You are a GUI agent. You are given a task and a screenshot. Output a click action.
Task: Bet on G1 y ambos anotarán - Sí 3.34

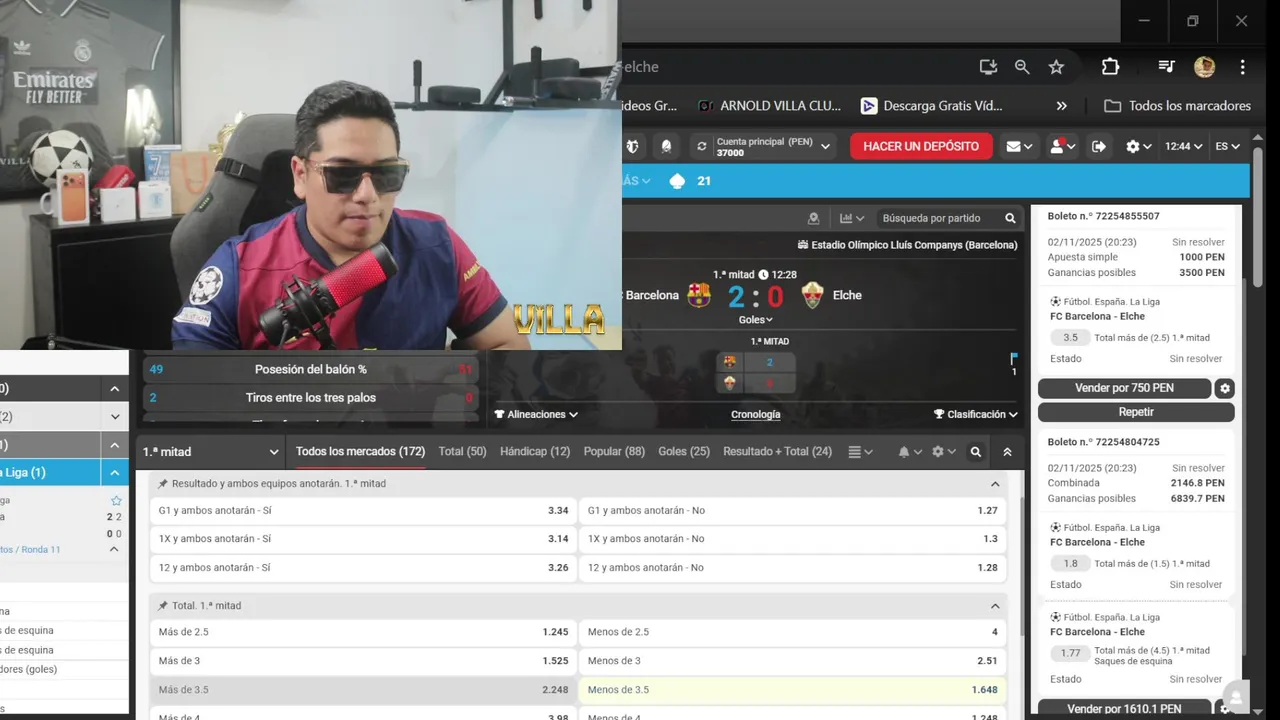[363, 511]
